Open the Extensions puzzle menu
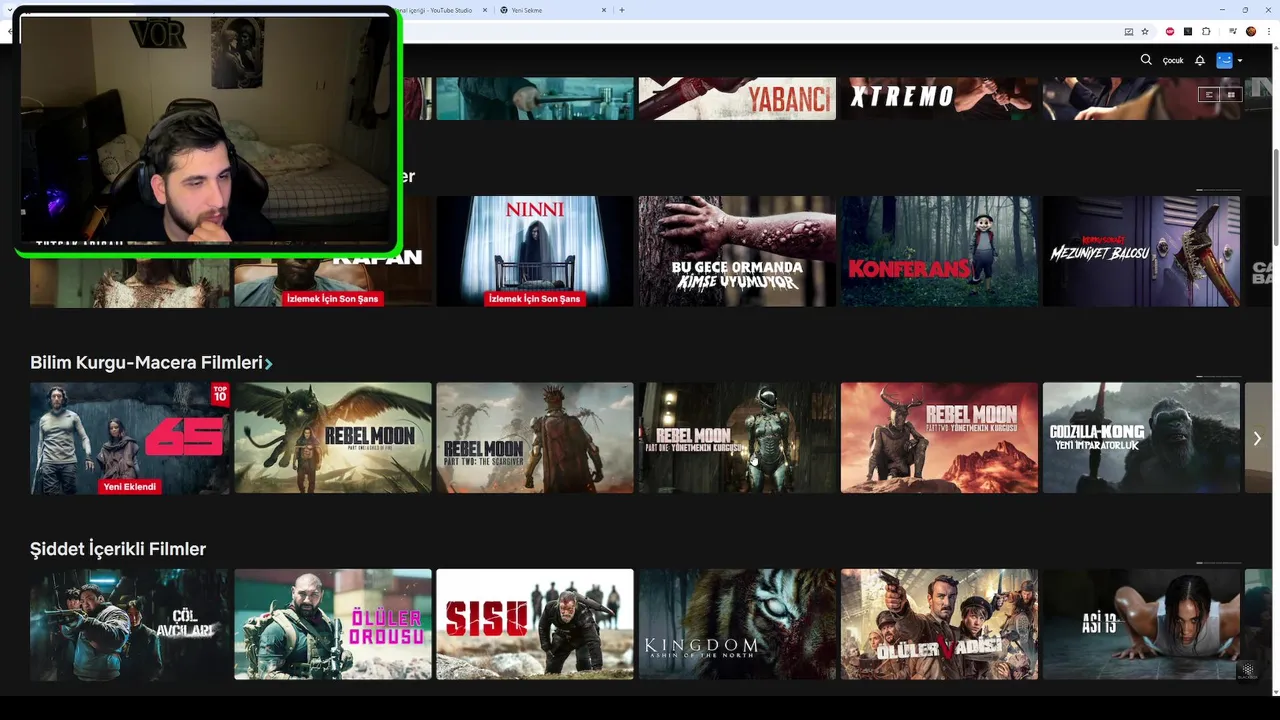The width and height of the screenshot is (1280, 720). [1206, 31]
